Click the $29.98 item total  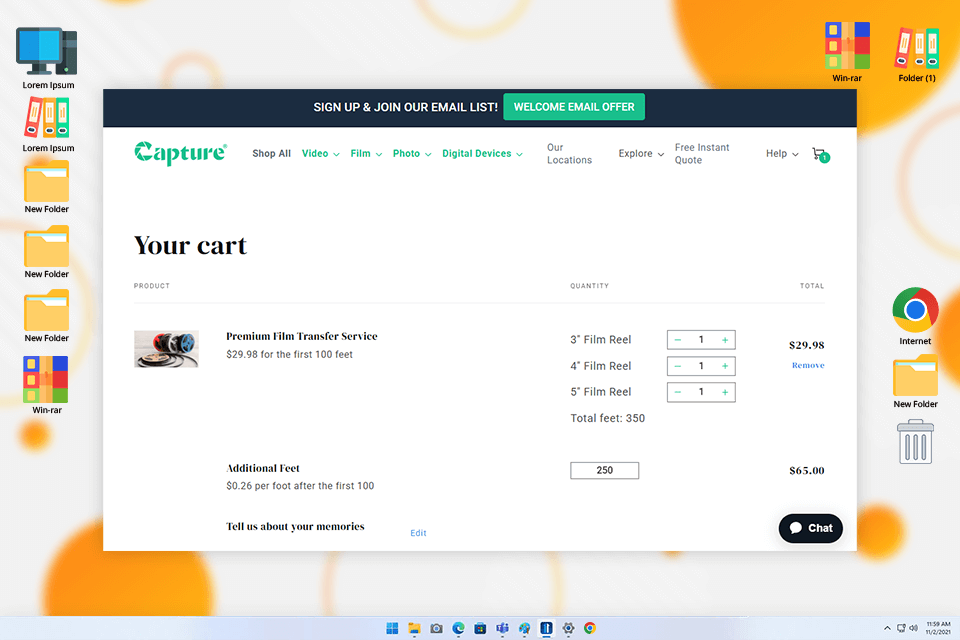pyautogui.click(x=806, y=345)
